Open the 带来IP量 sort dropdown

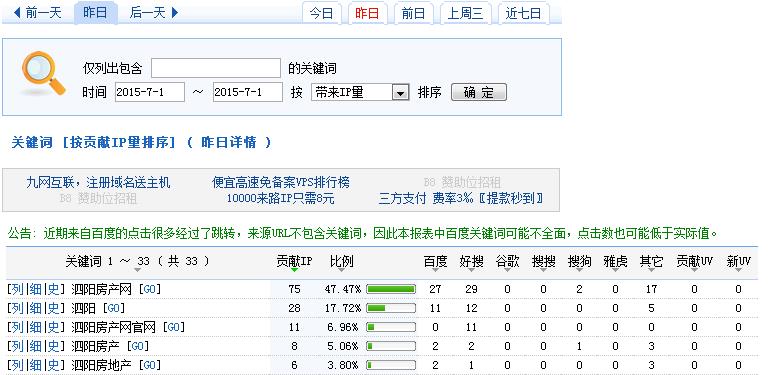pos(360,92)
